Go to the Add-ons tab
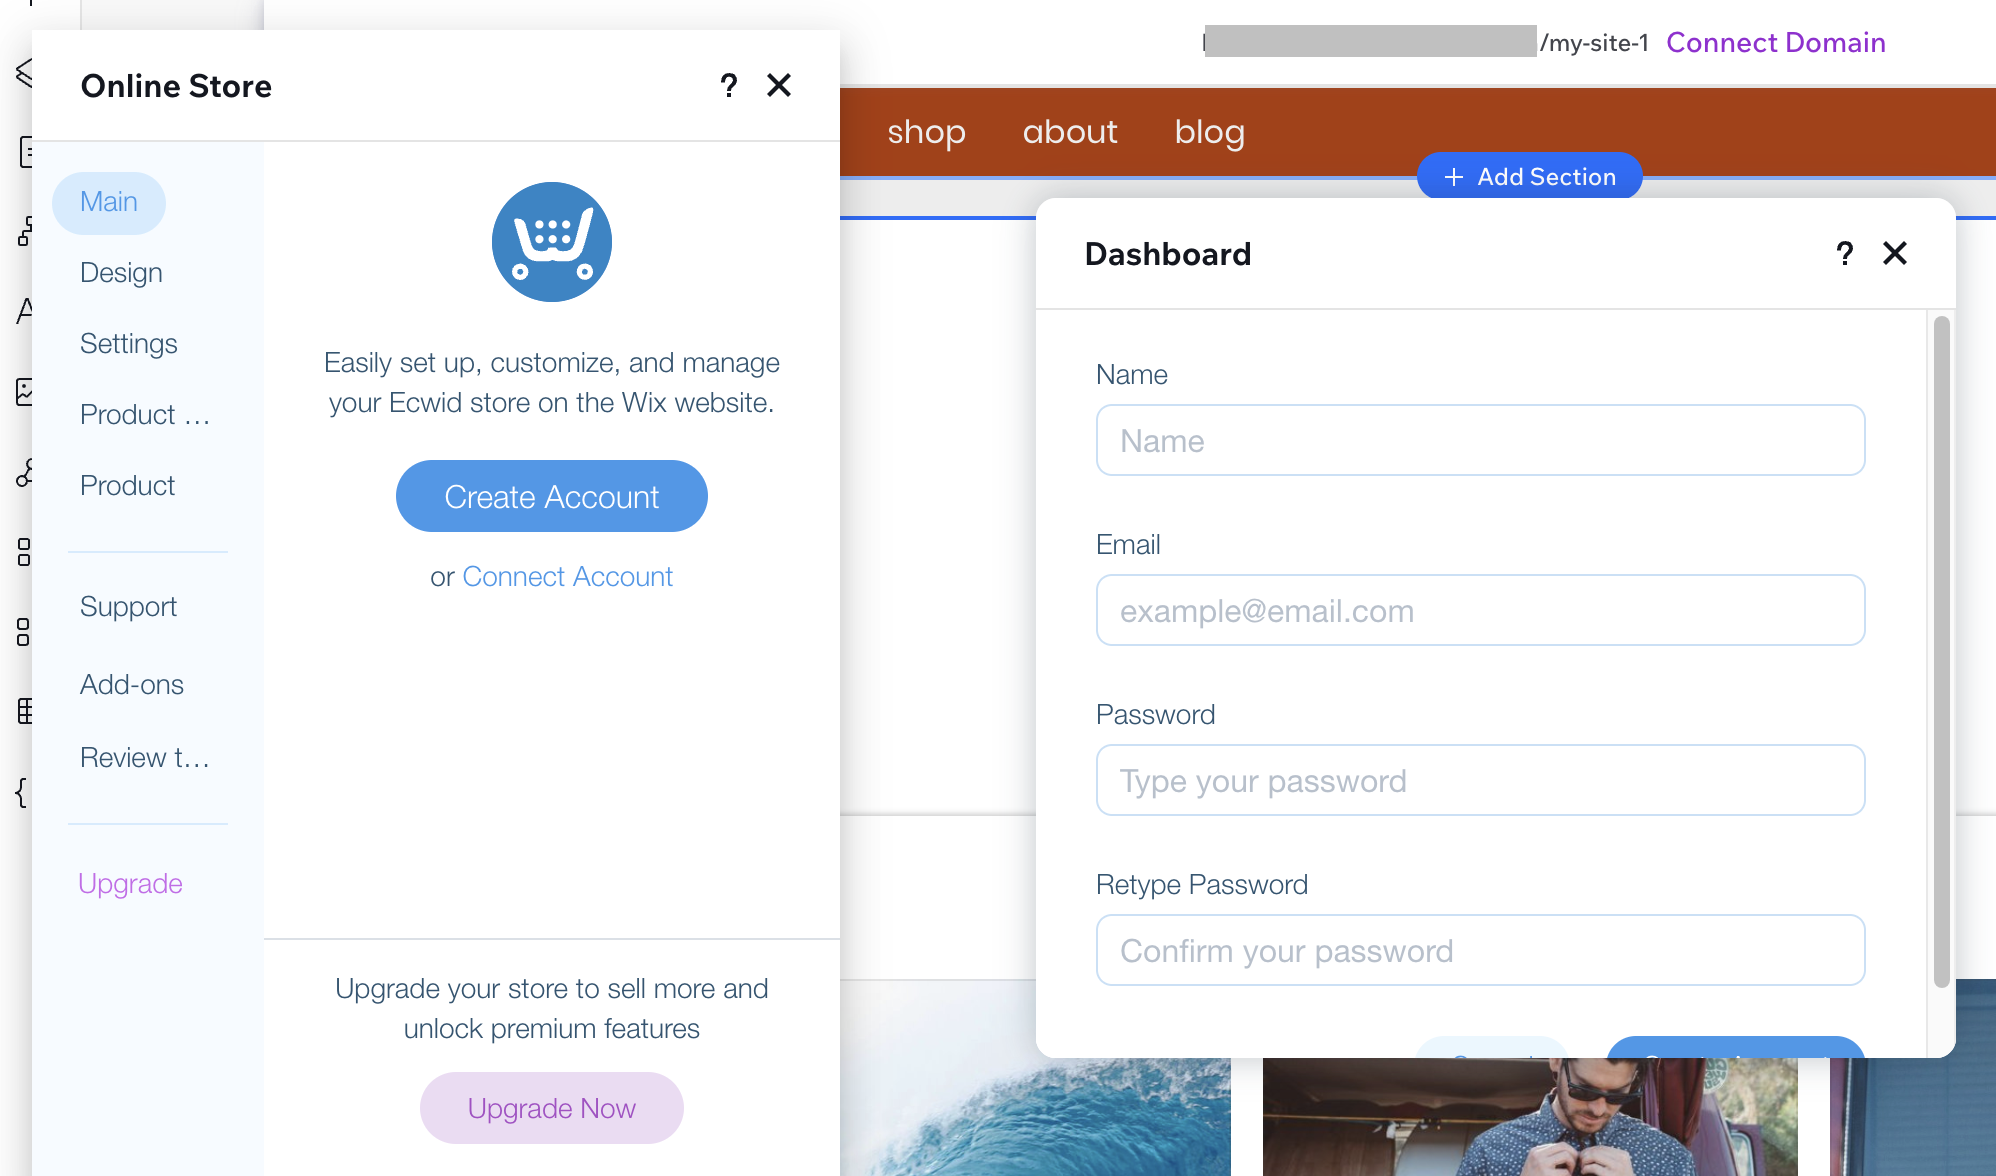Screen dimensions: 1996x1176 132,685
